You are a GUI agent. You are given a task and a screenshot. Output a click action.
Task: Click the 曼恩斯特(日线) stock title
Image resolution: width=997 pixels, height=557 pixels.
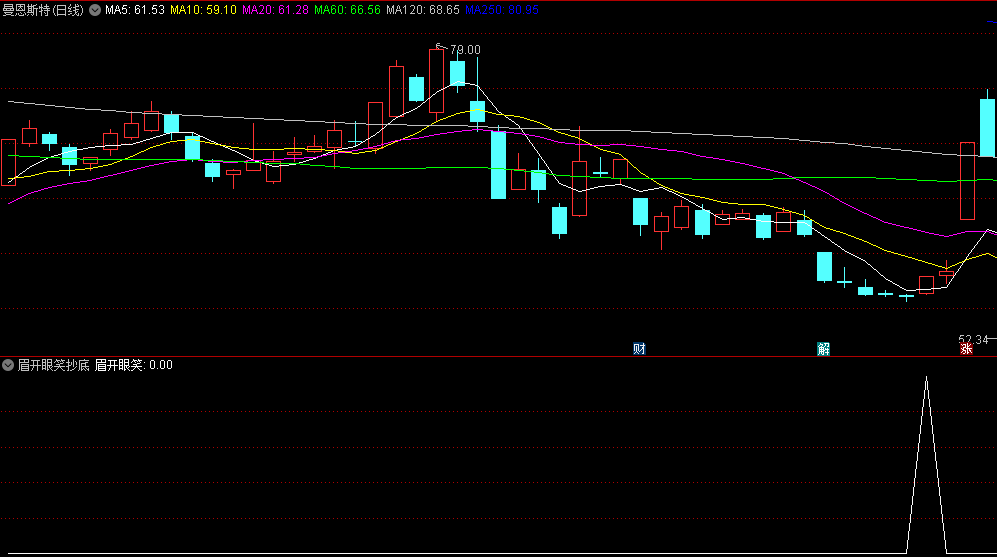[x=44, y=9]
